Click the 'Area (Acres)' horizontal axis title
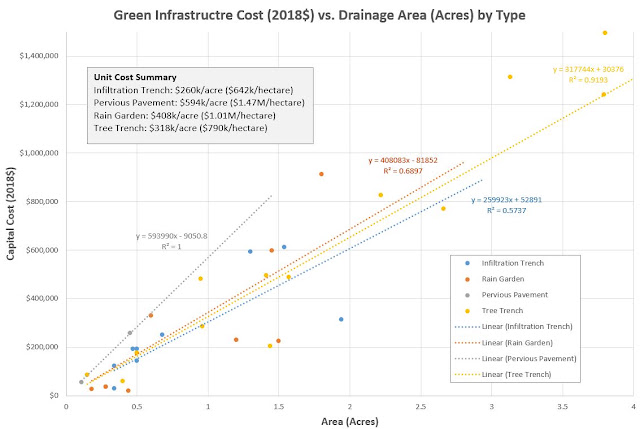Image resolution: width=640 pixels, height=429 pixels. pyautogui.click(x=350, y=421)
